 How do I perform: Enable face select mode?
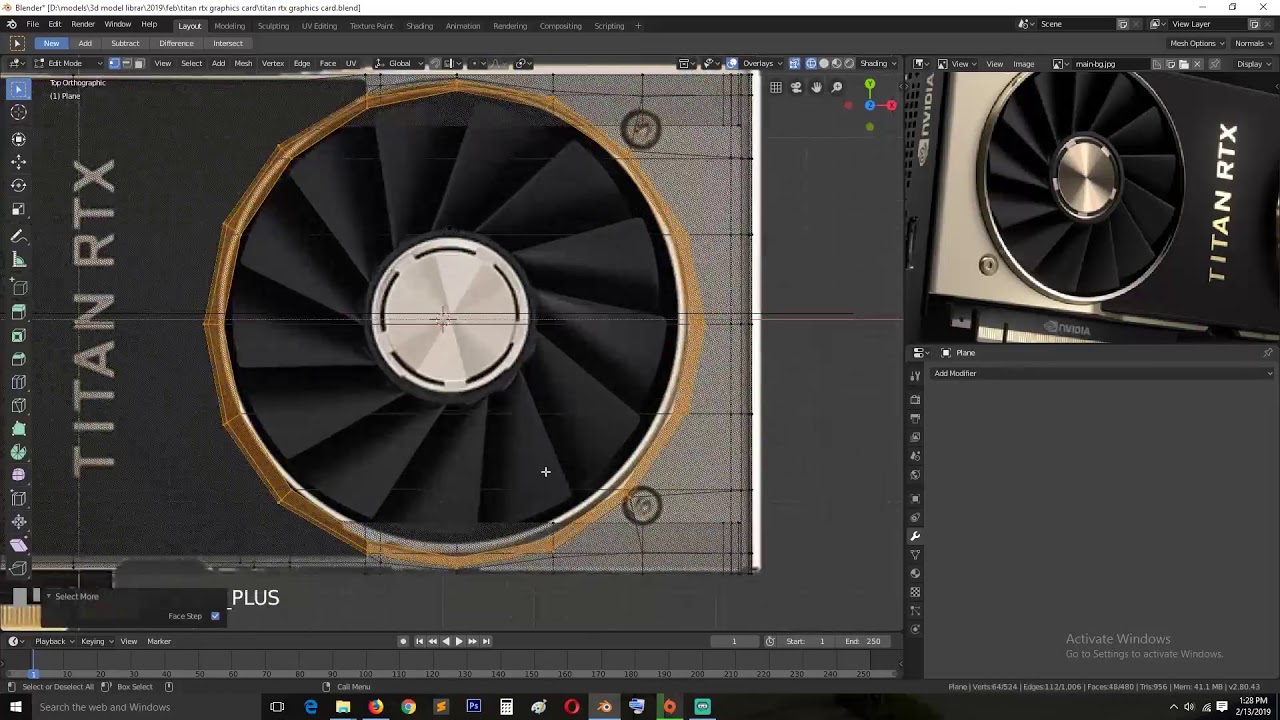[x=139, y=63]
